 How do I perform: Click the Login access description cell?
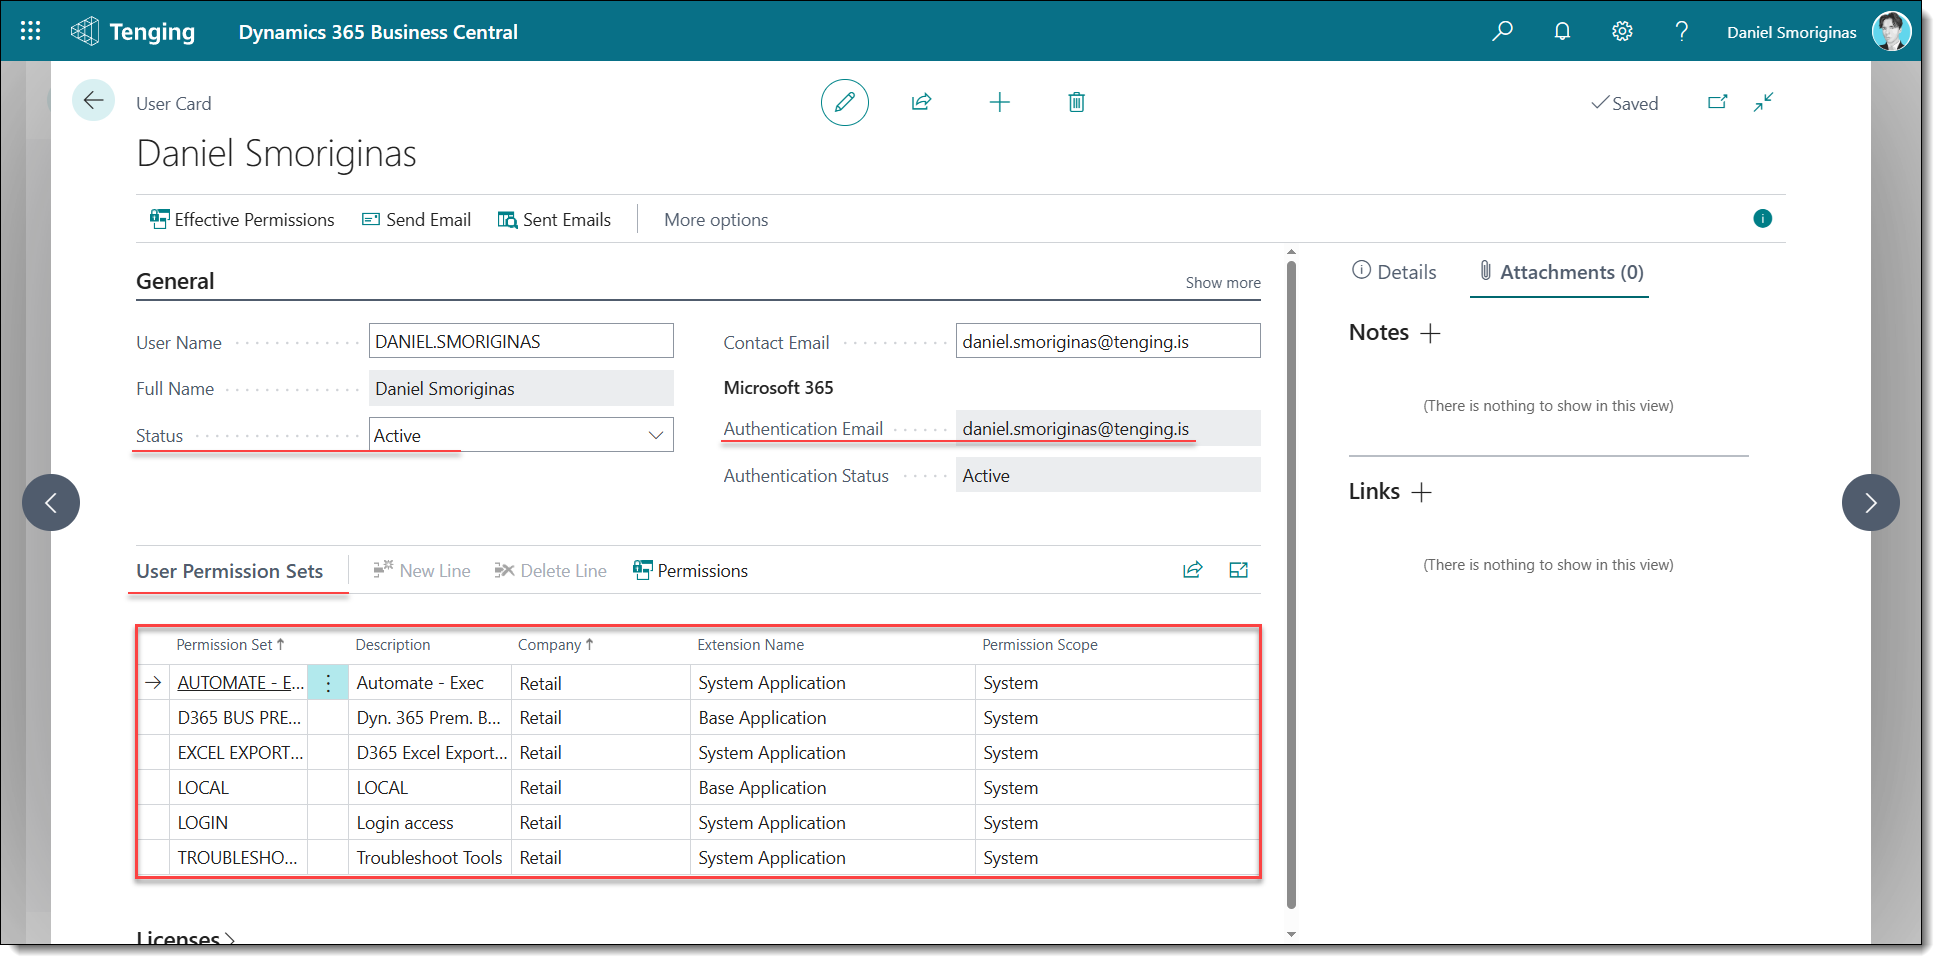(x=430, y=823)
